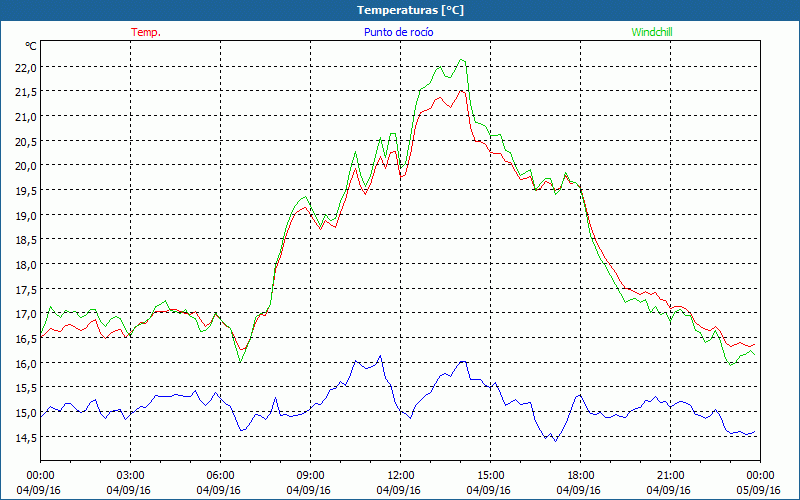The image size is (800, 500).
Task: Click the 20,5 y-axis value
Action: 26,141
